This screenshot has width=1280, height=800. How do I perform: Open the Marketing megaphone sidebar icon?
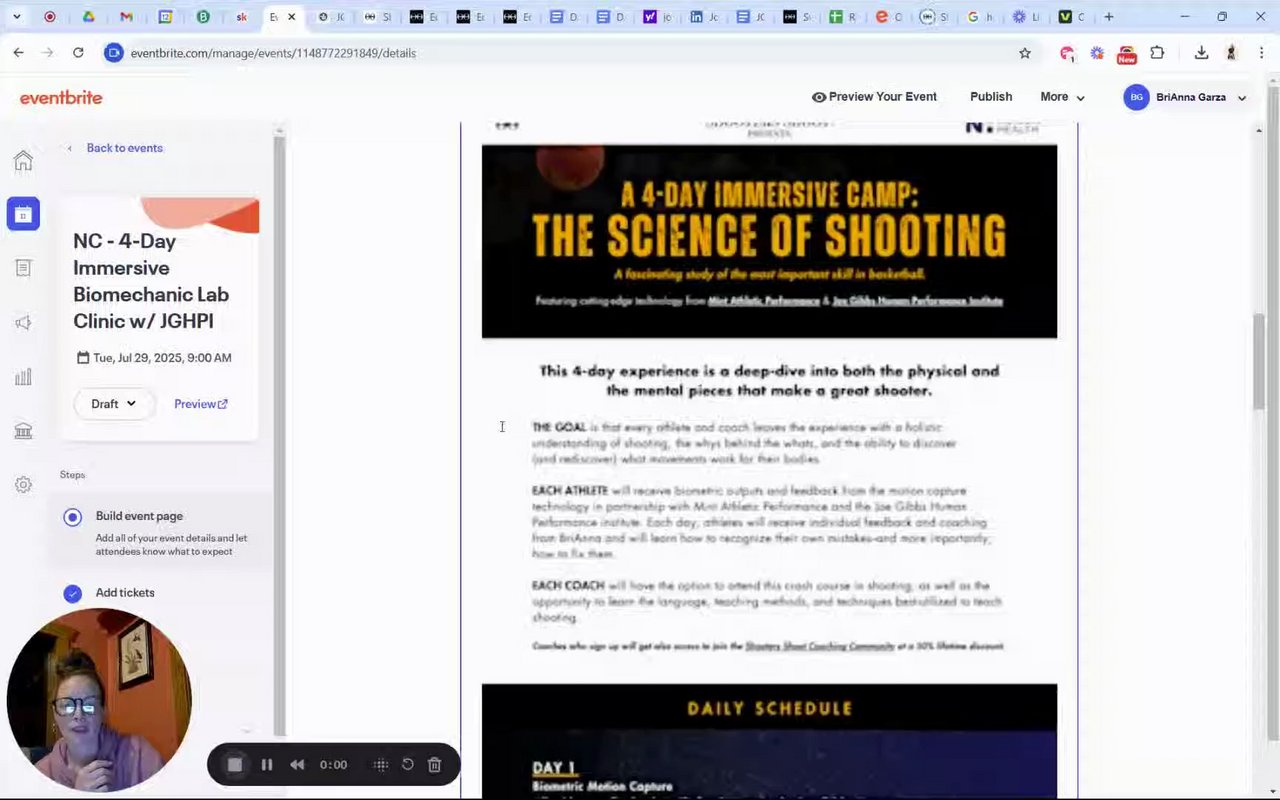coord(23,322)
